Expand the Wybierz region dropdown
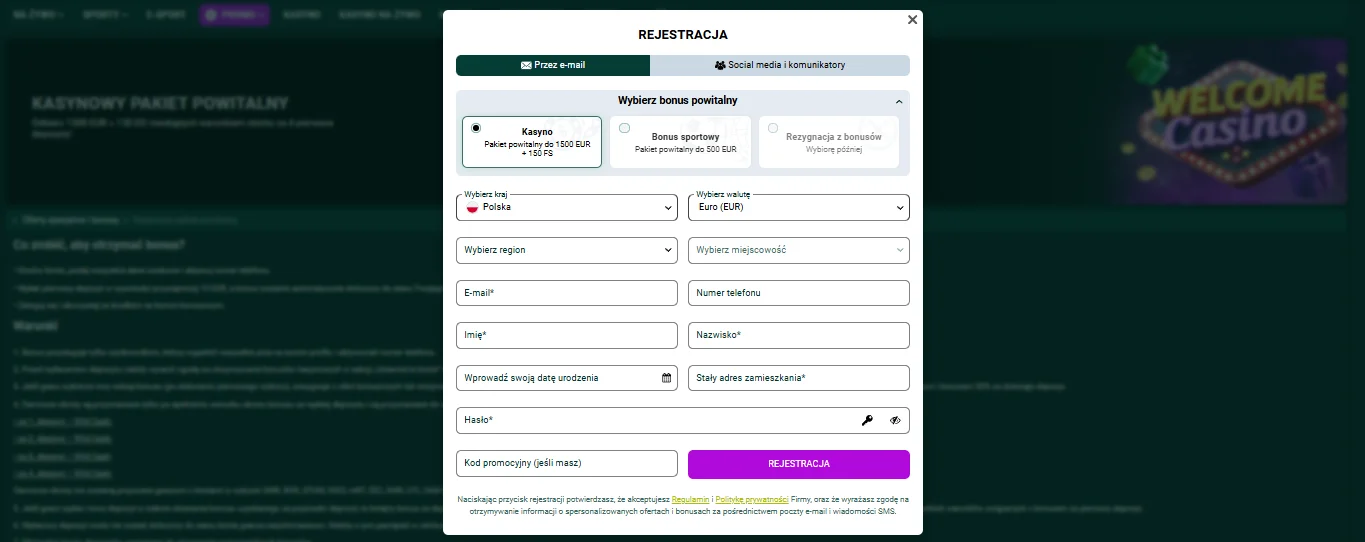Viewport: 1365px width, 542px height. pyautogui.click(x=567, y=250)
